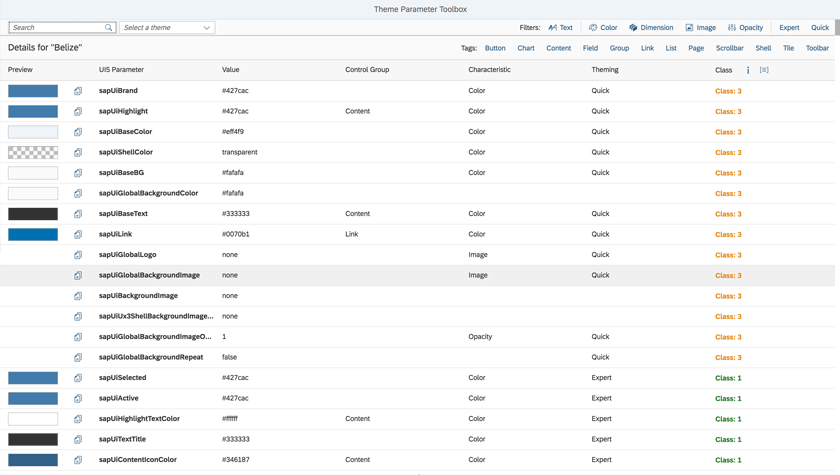Copy icon next to sapUiBaseText
The height and width of the screenshot is (475, 840).
point(78,214)
